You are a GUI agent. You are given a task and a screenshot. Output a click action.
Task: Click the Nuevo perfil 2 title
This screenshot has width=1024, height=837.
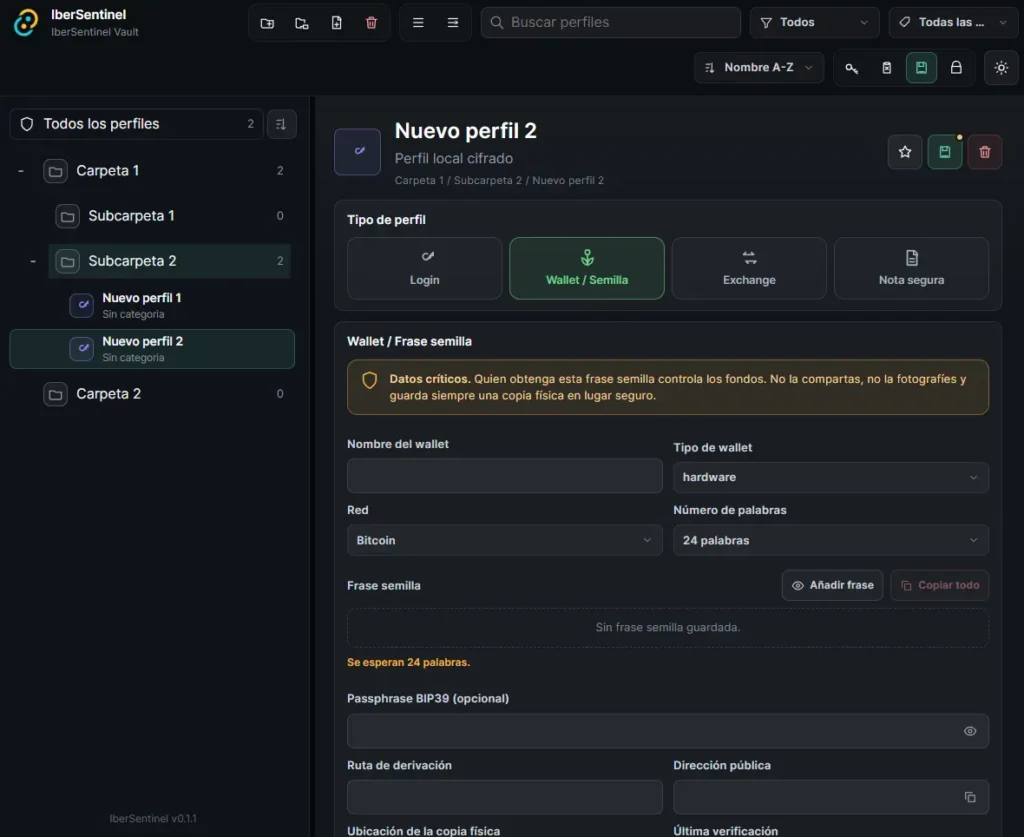click(466, 131)
